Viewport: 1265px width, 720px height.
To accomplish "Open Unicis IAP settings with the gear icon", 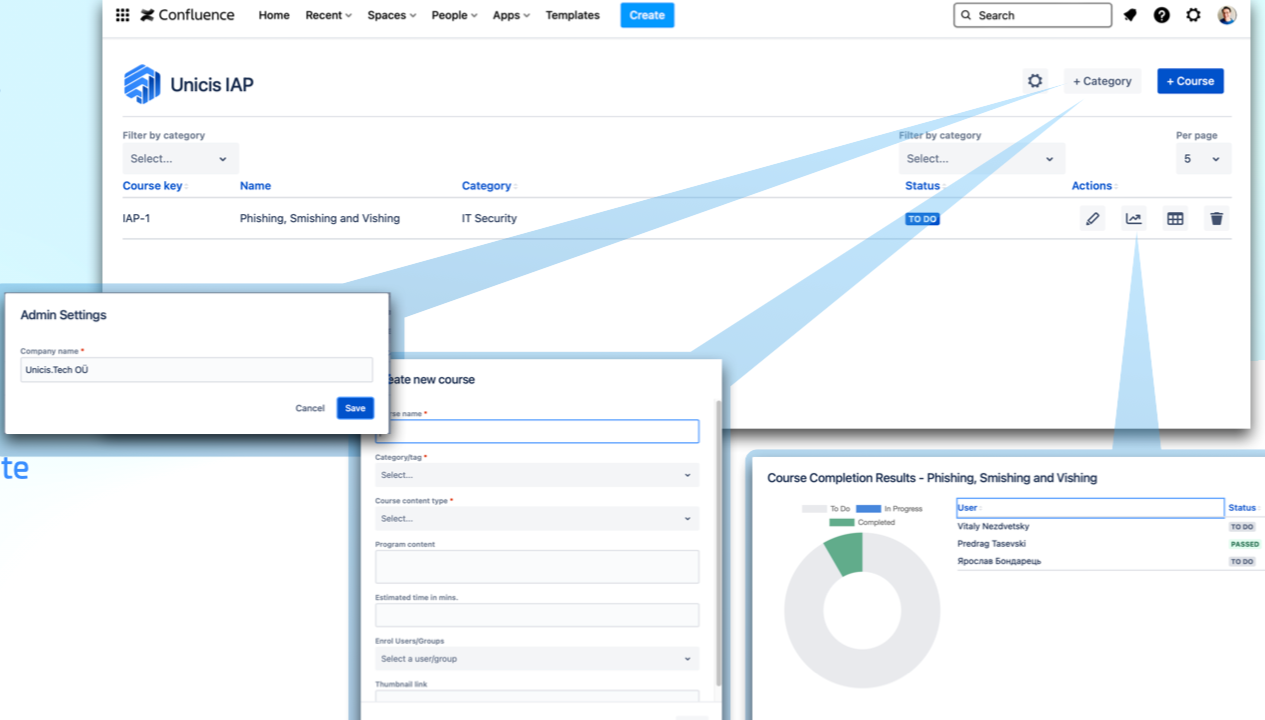I will [1035, 81].
